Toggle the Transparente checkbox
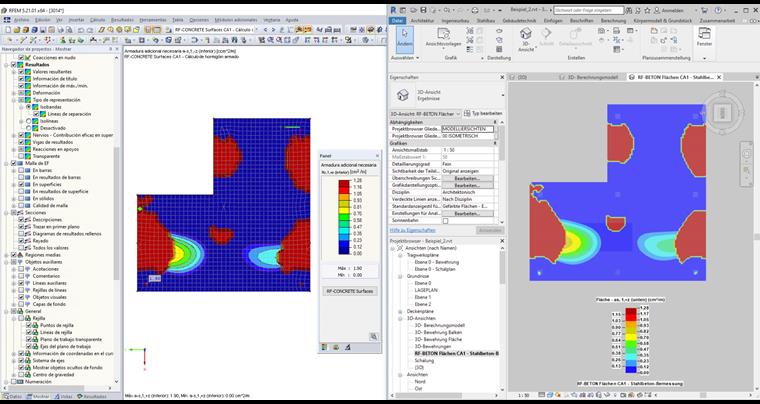The image size is (760, 404). [21, 156]
